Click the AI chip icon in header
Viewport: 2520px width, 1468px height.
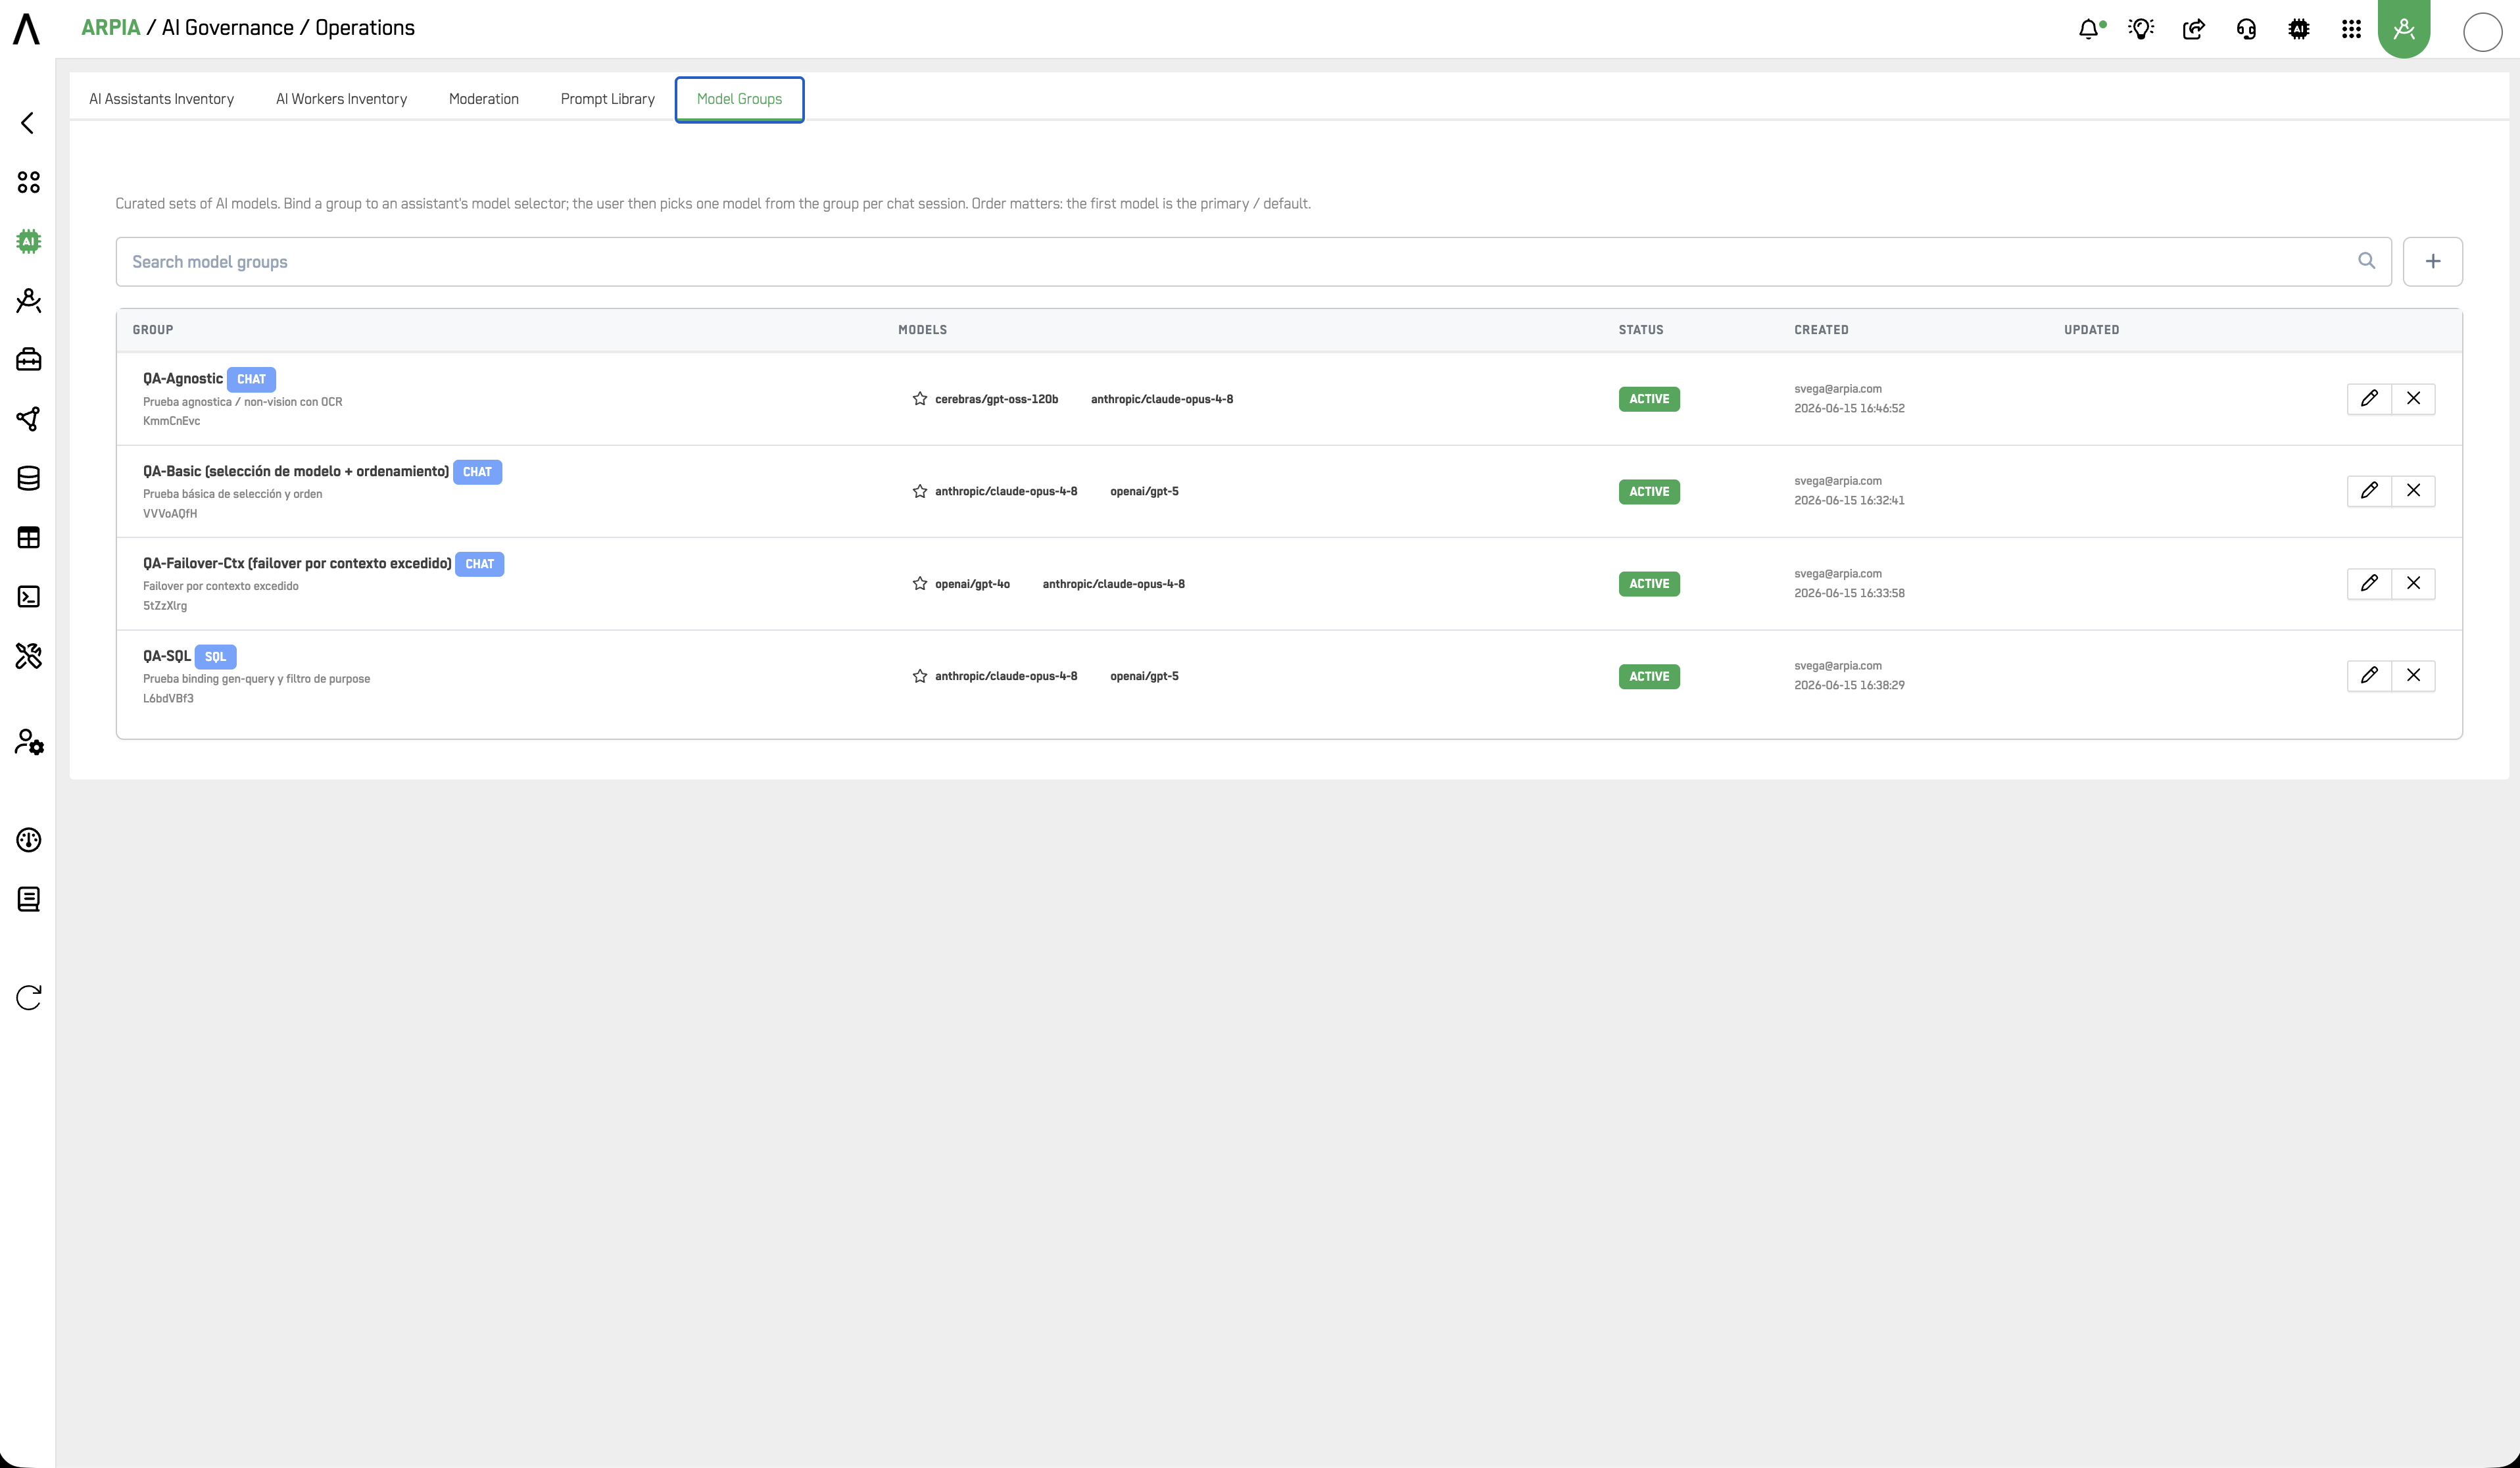tap(2299, 29)
